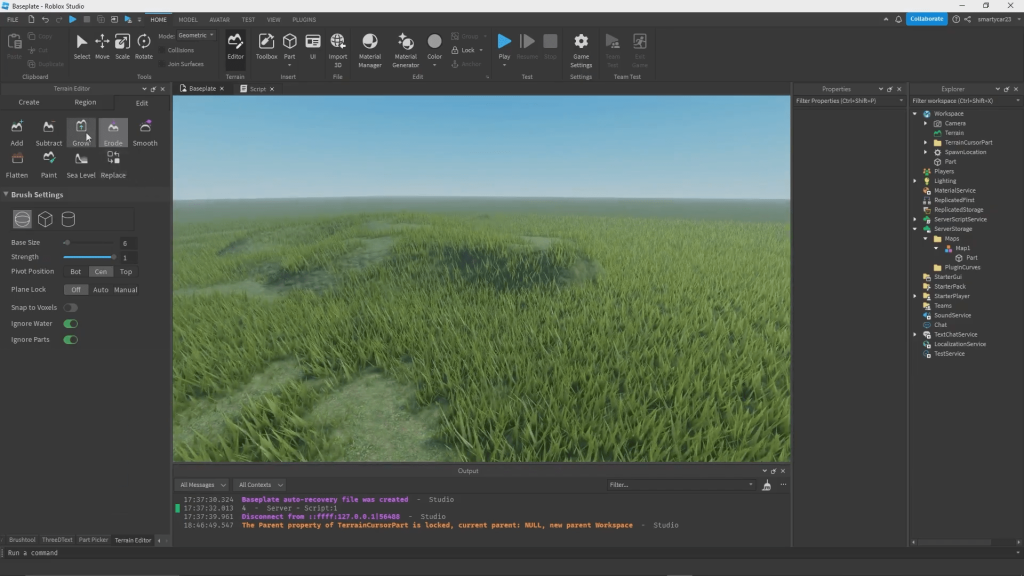The image size is (1024, 576).
Task: Select the Subtract terrain tool
Action: coord(48,133)
